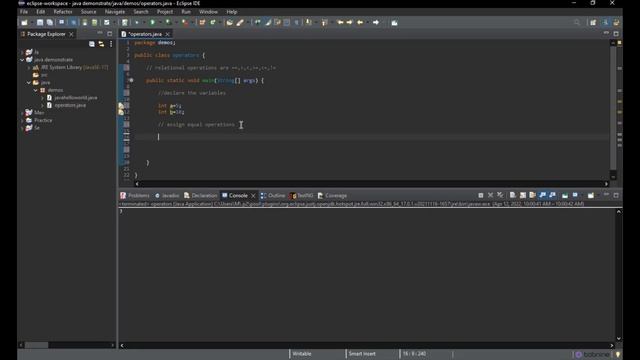Click Remove Launch (X) in Console toolbar
Image resolution: width=640 pixels, height=360 pixels.
point(491,196)
